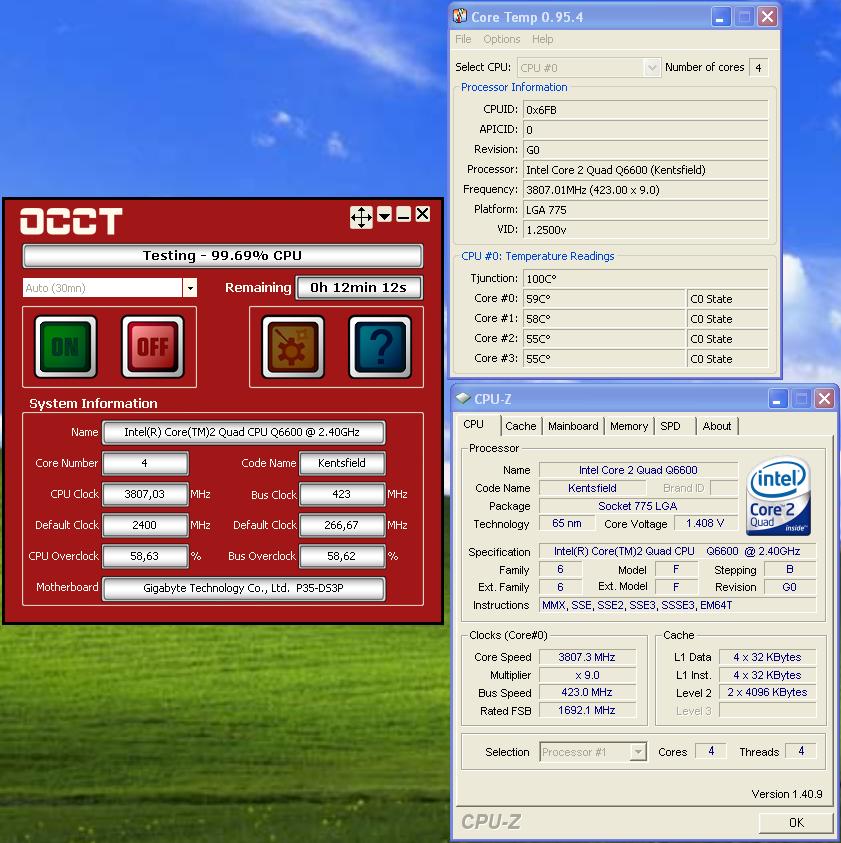Click CPU-Z Core Voltage value 1.408 V

pyautogui.click(x=705, y=523)
